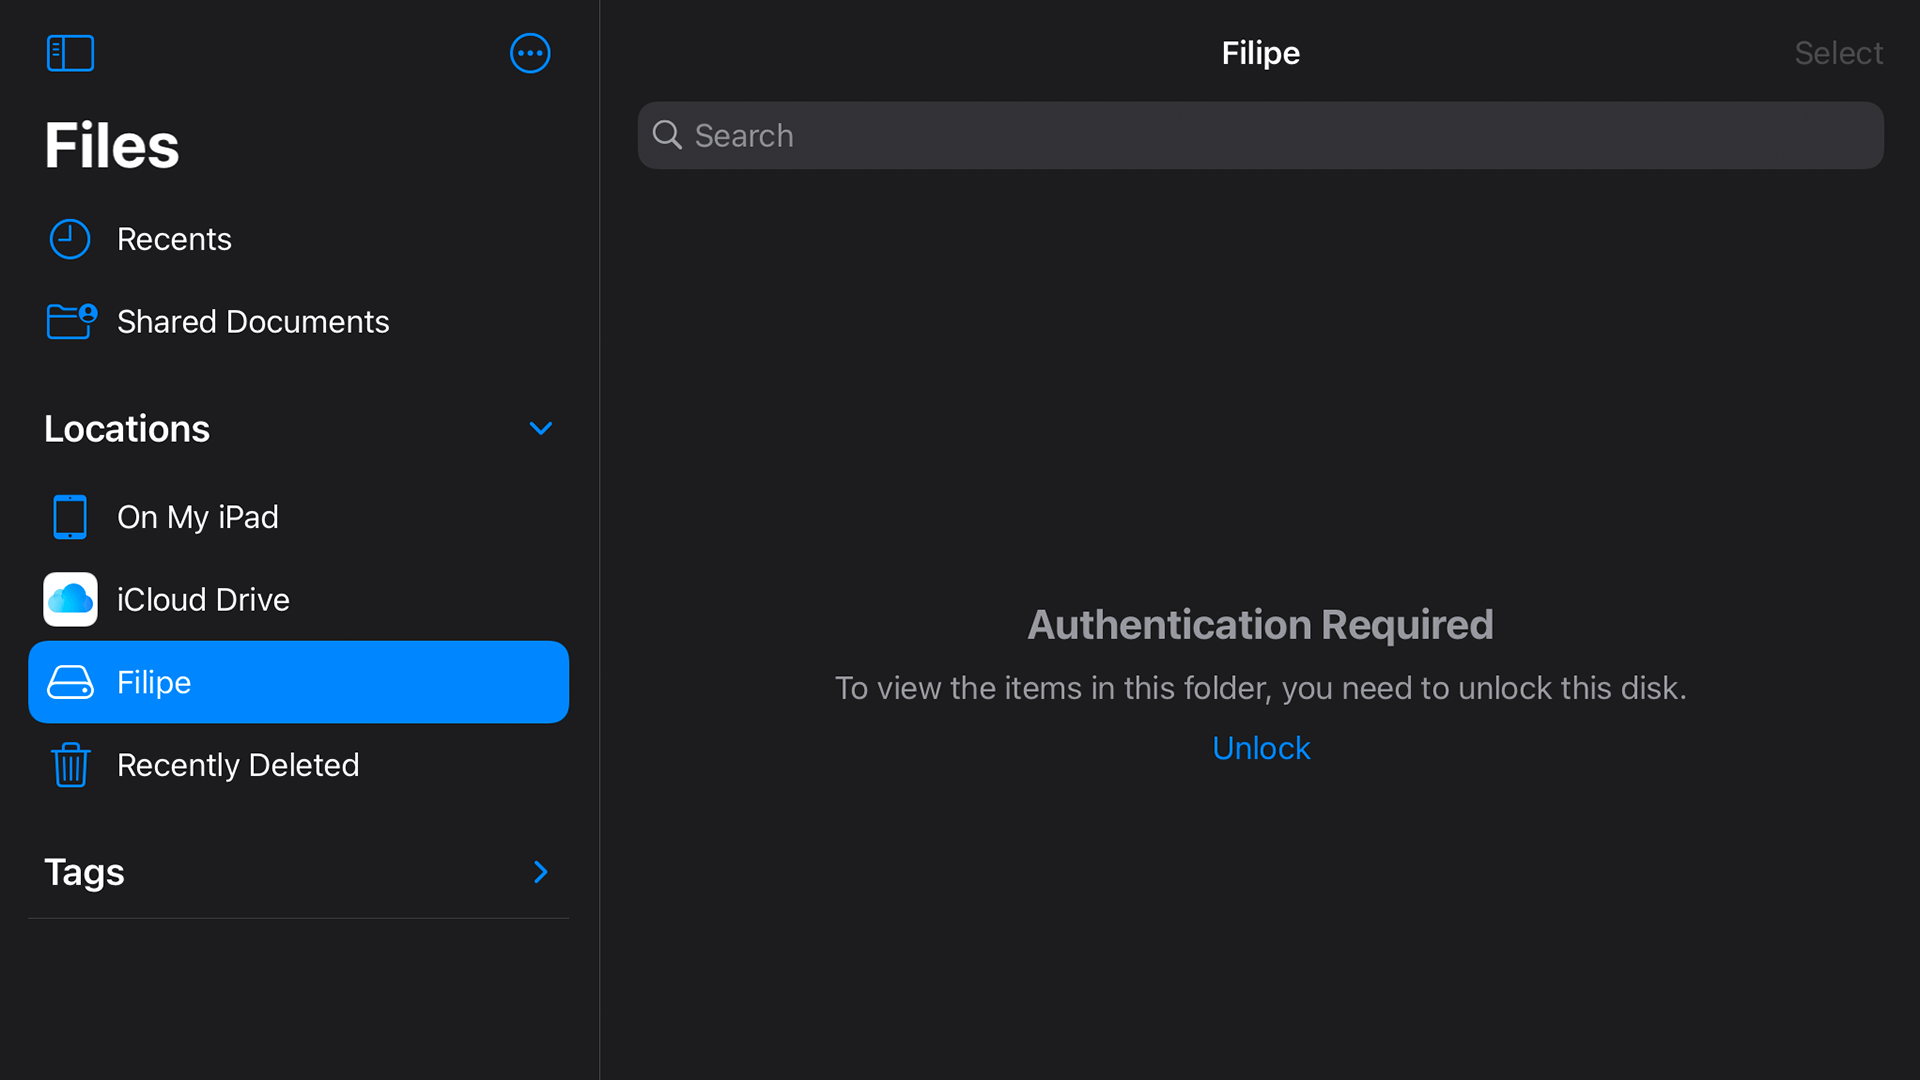Open the ellipsis more options button
Screen dimensions: 1920x1080
pyautogui.click(x=530, y=53)
